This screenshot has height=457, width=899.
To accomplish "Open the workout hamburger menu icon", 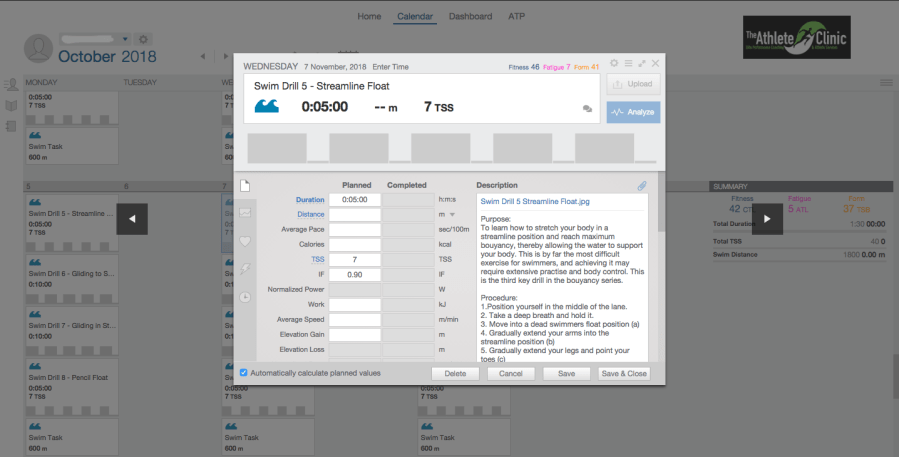I will tap(628, 63).
